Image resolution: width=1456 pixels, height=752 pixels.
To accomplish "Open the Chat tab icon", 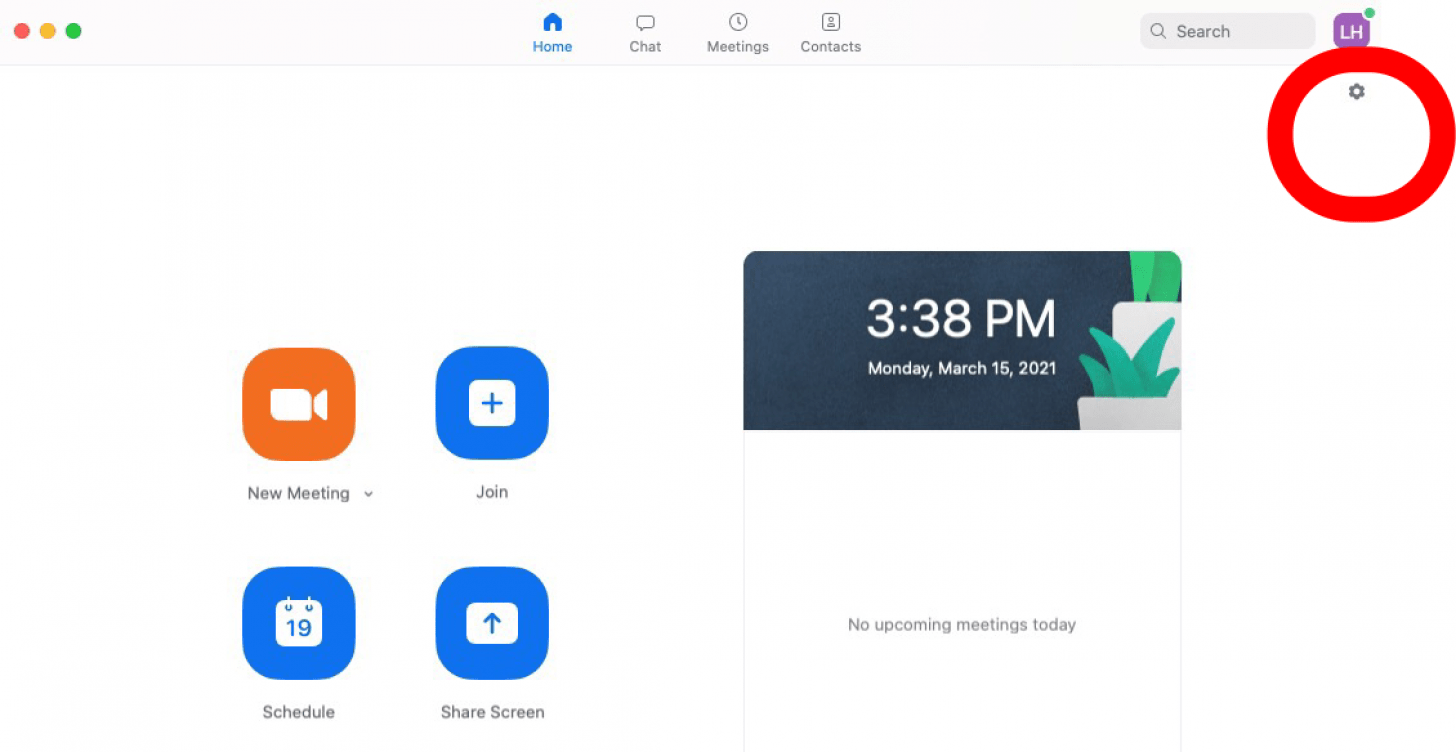I will (645, 22).
